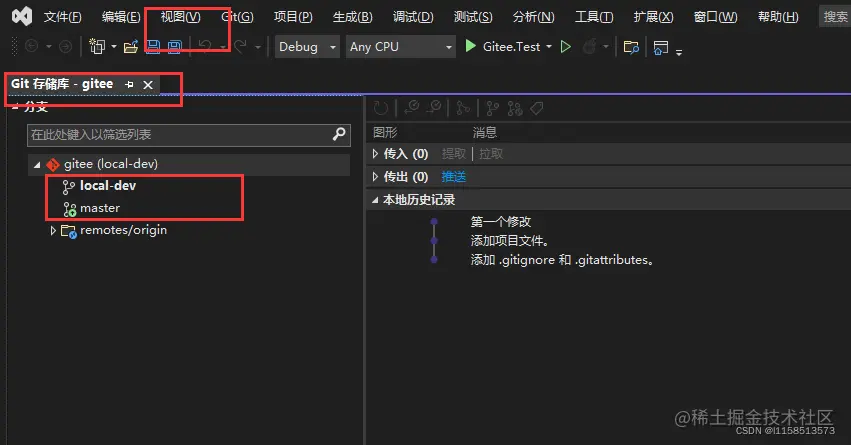Open the Gitee.Test startup project dropdown arrow
This screenshot has height=445, width=851.
549,47
